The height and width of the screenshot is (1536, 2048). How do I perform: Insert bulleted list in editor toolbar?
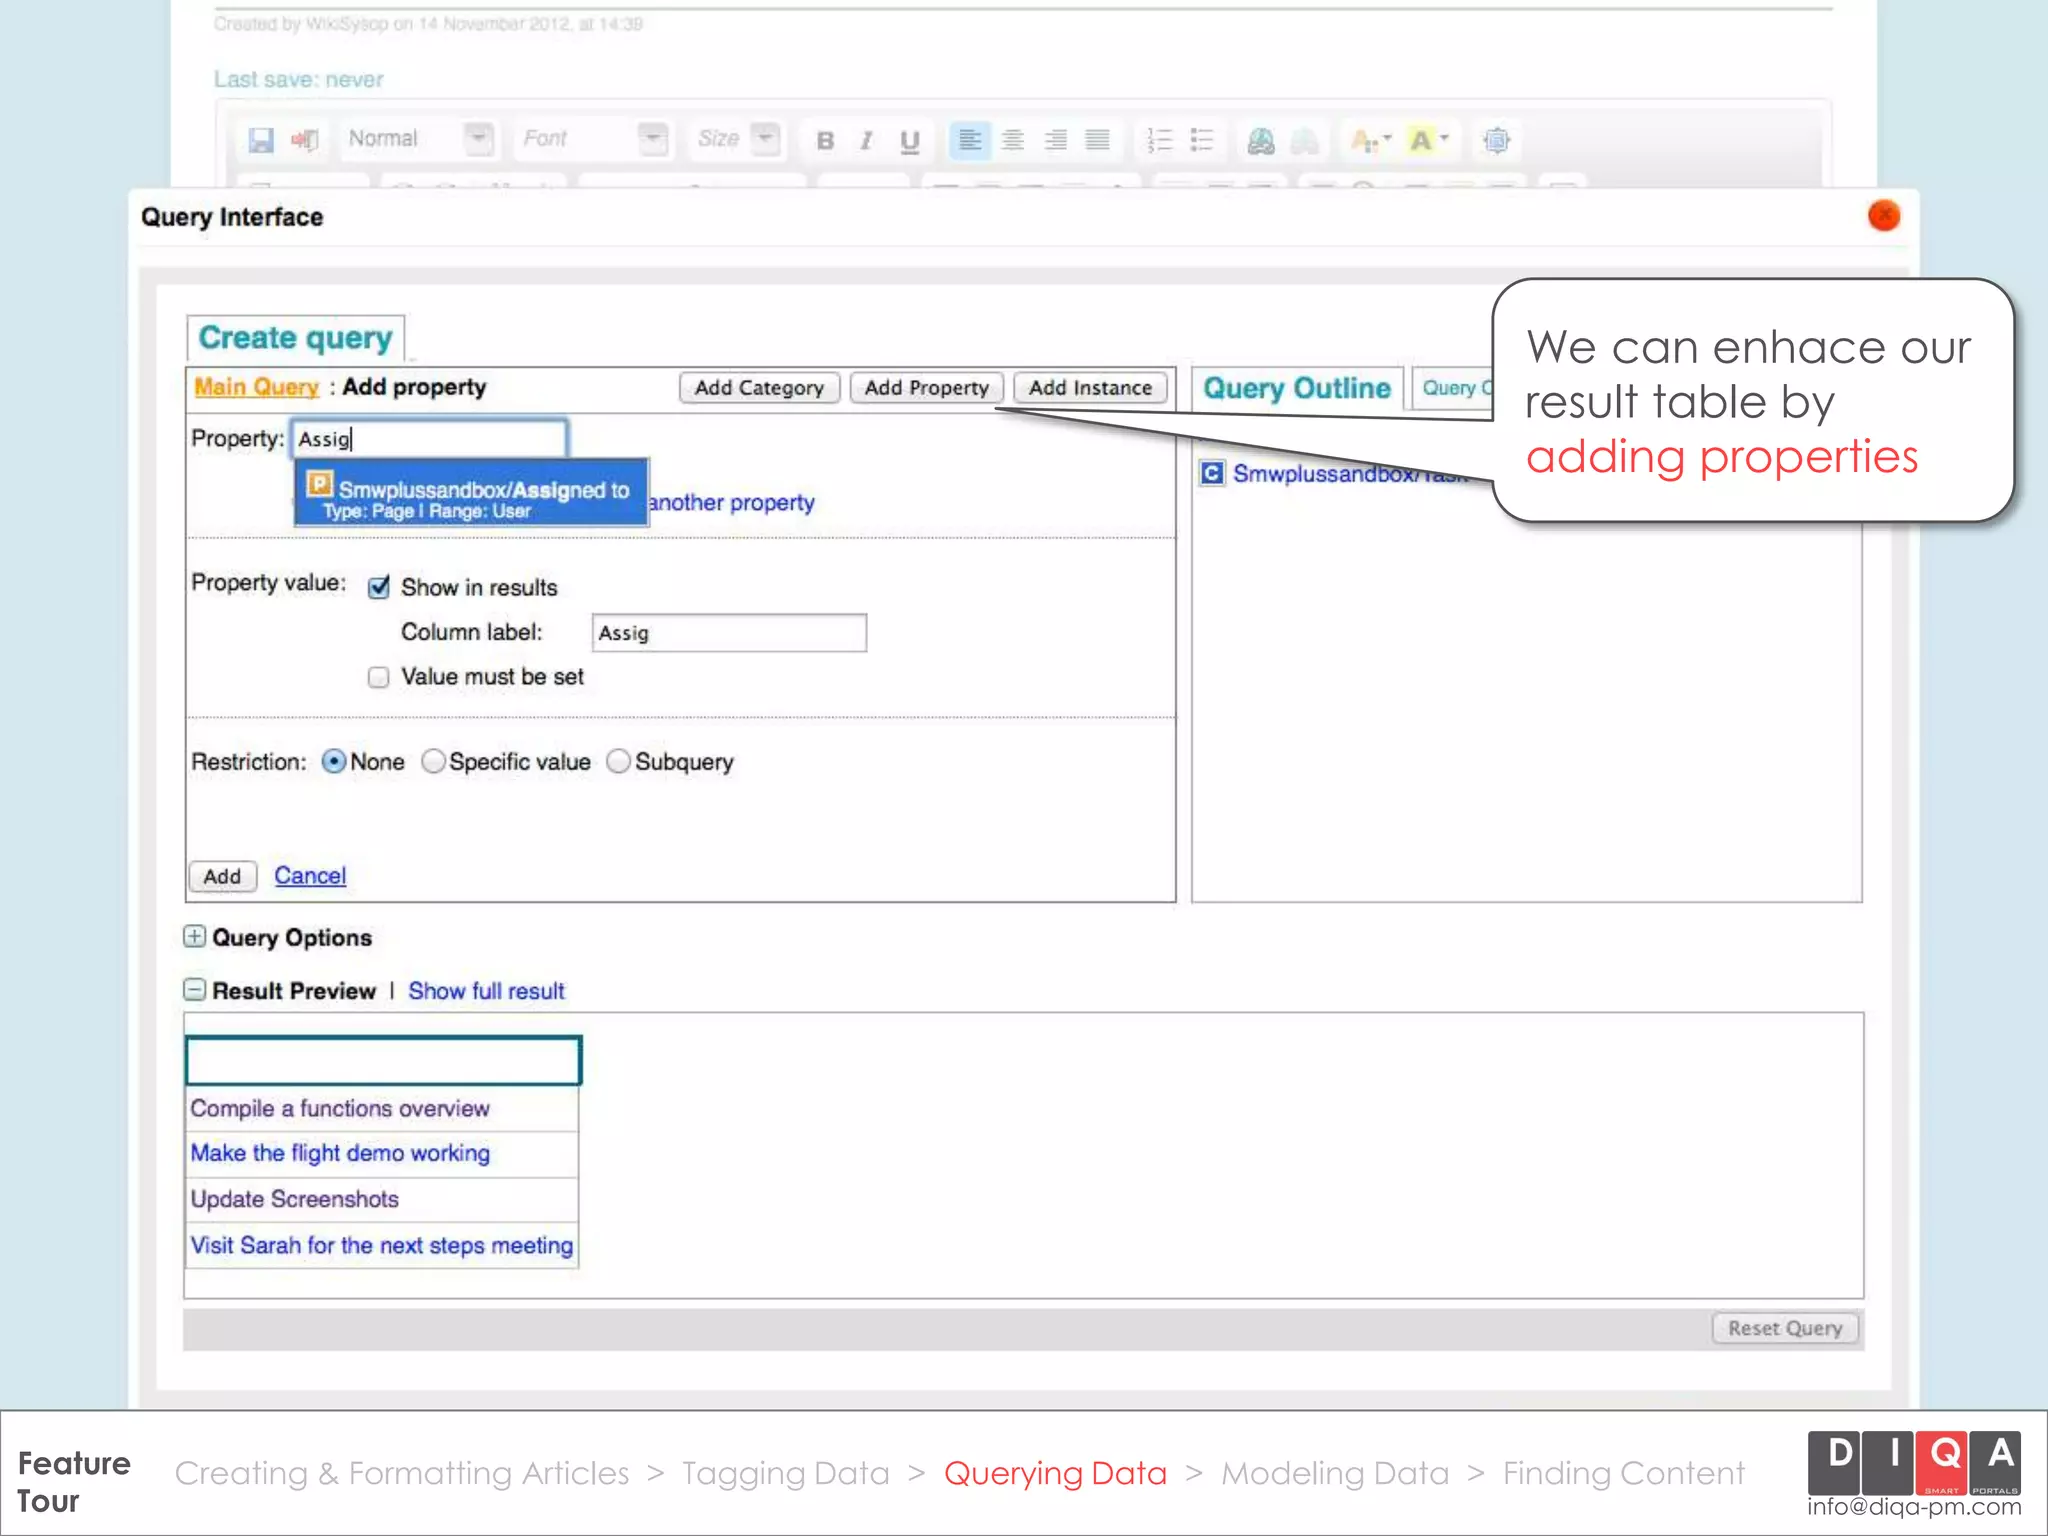point(1201,140)
